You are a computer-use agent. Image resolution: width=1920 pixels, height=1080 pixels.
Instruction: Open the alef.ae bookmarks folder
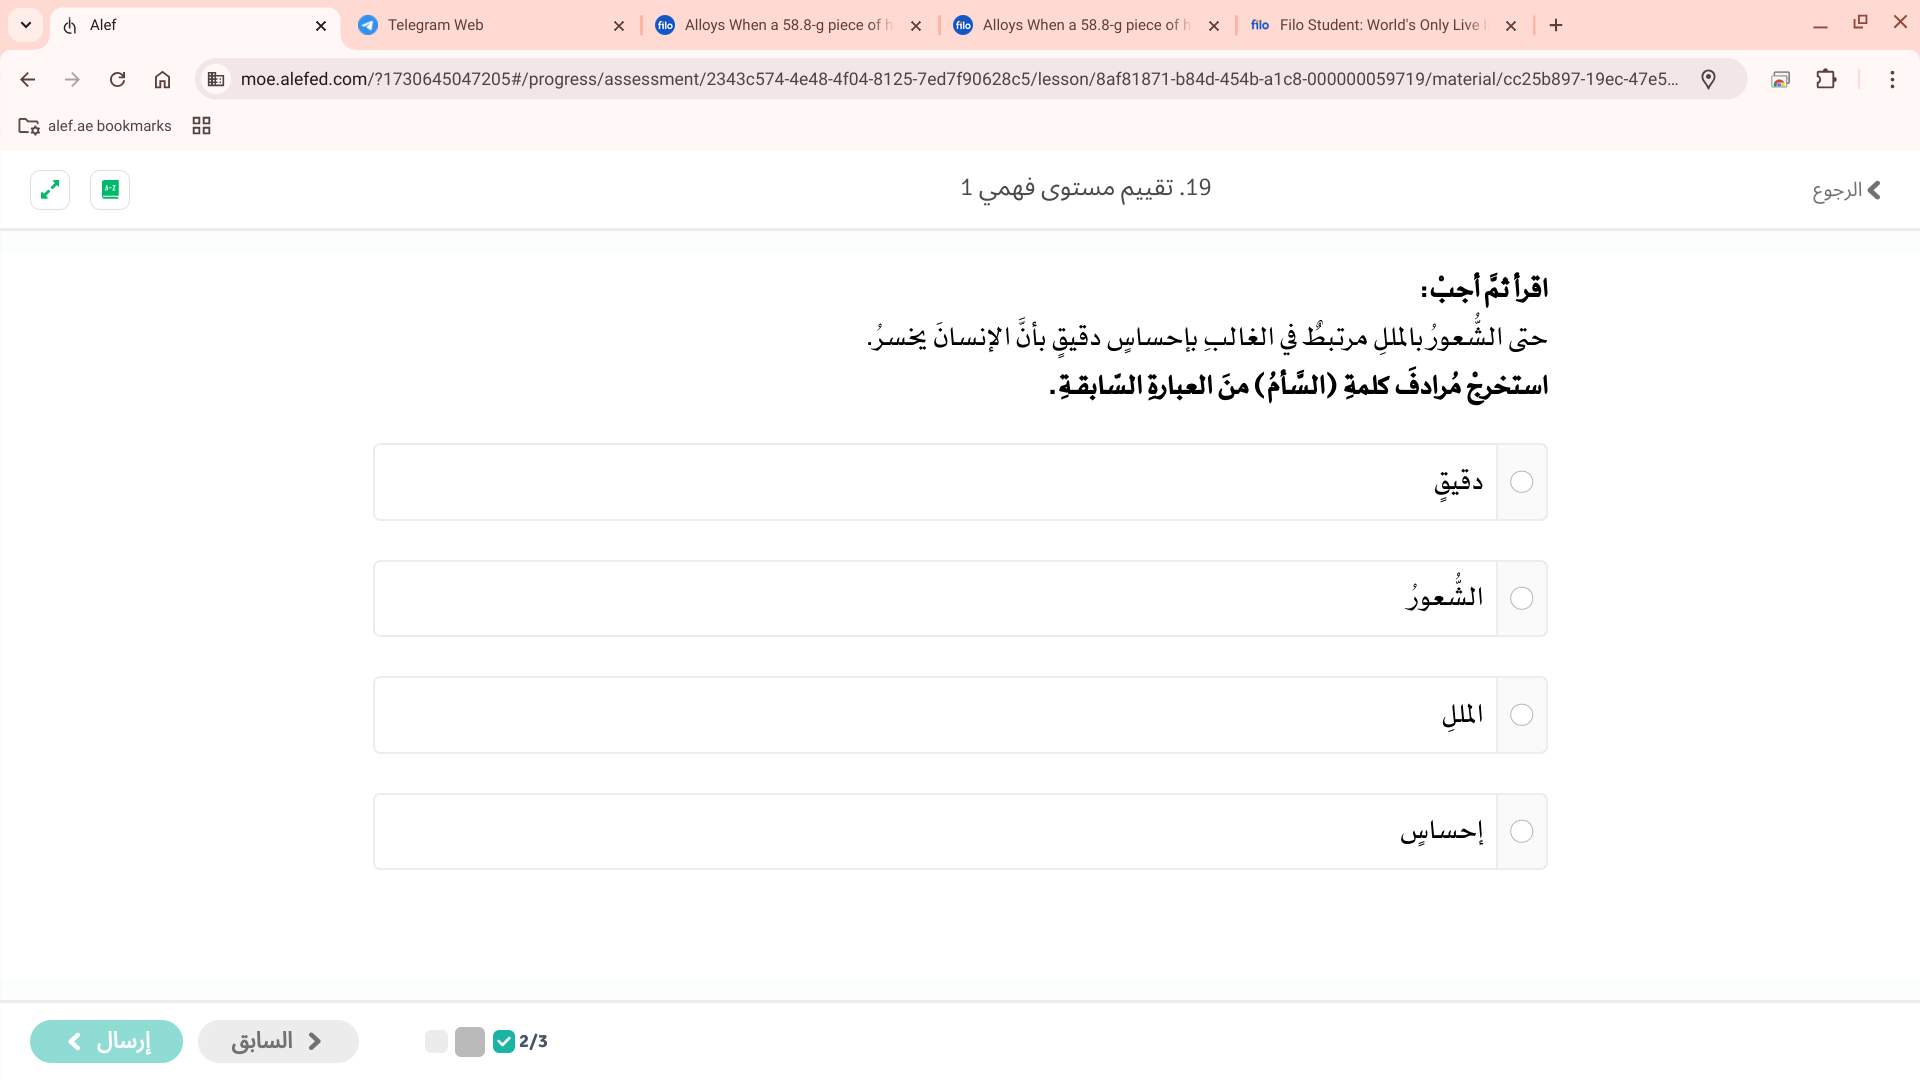[95, 125]
